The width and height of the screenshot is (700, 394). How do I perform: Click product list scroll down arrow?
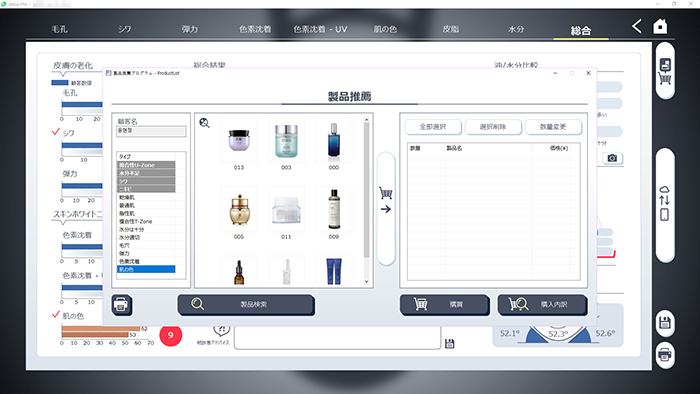367,282
